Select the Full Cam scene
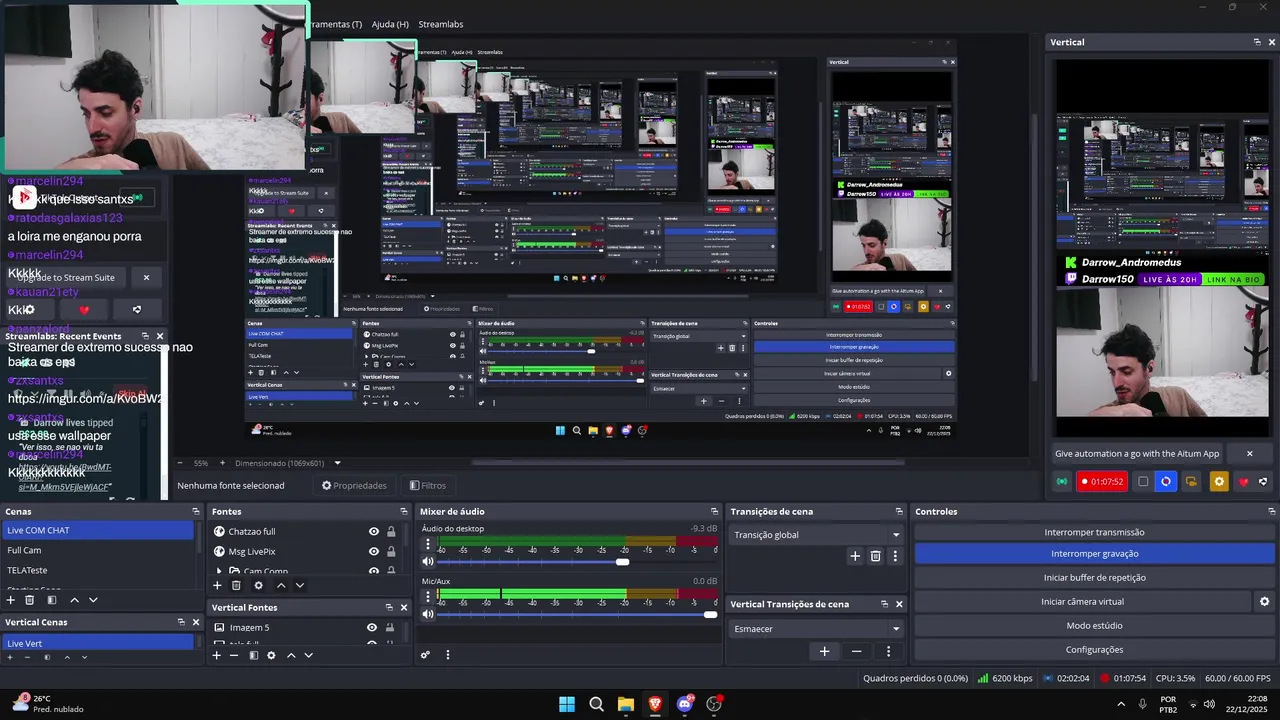Viewport: 1280px width, 720px height. 98,550
